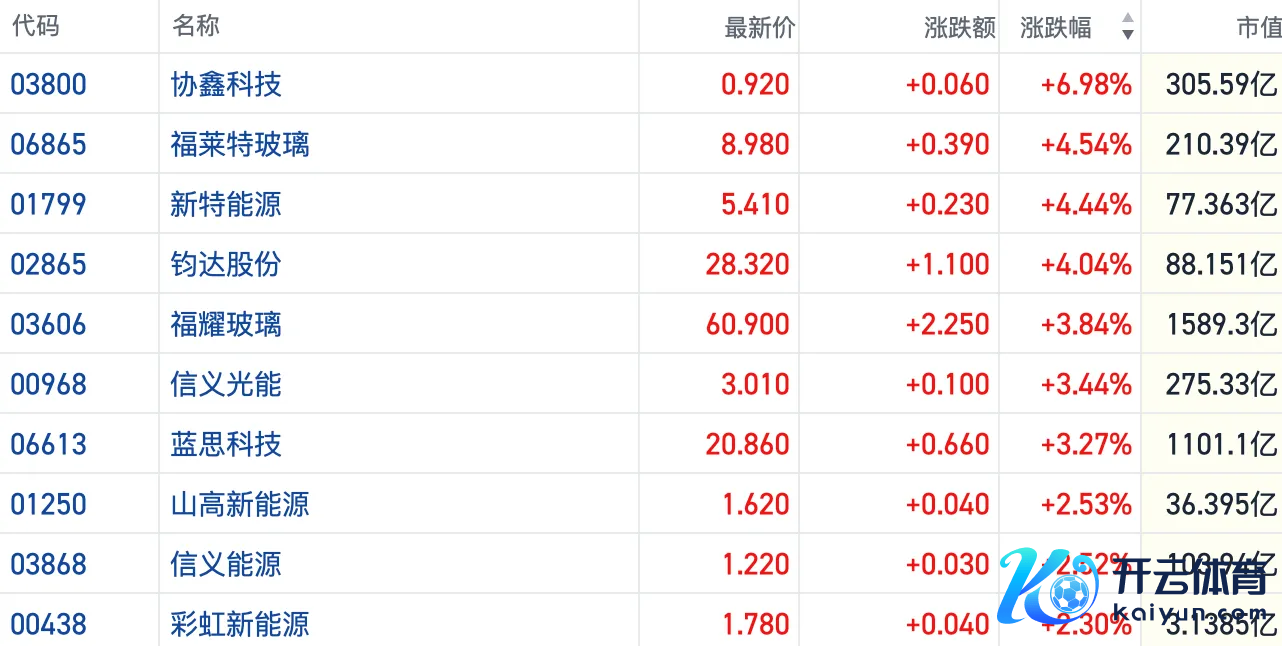Click the 开云体育 watermark logo
The image size is (1282, 646).
pos(1140,588)
